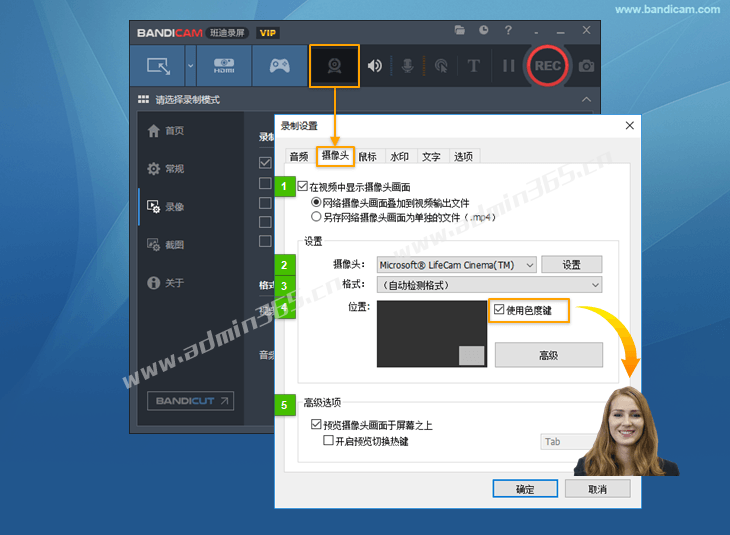730x535 pixels.
Task: Click webcam position preview box
Action: [432, 334]
